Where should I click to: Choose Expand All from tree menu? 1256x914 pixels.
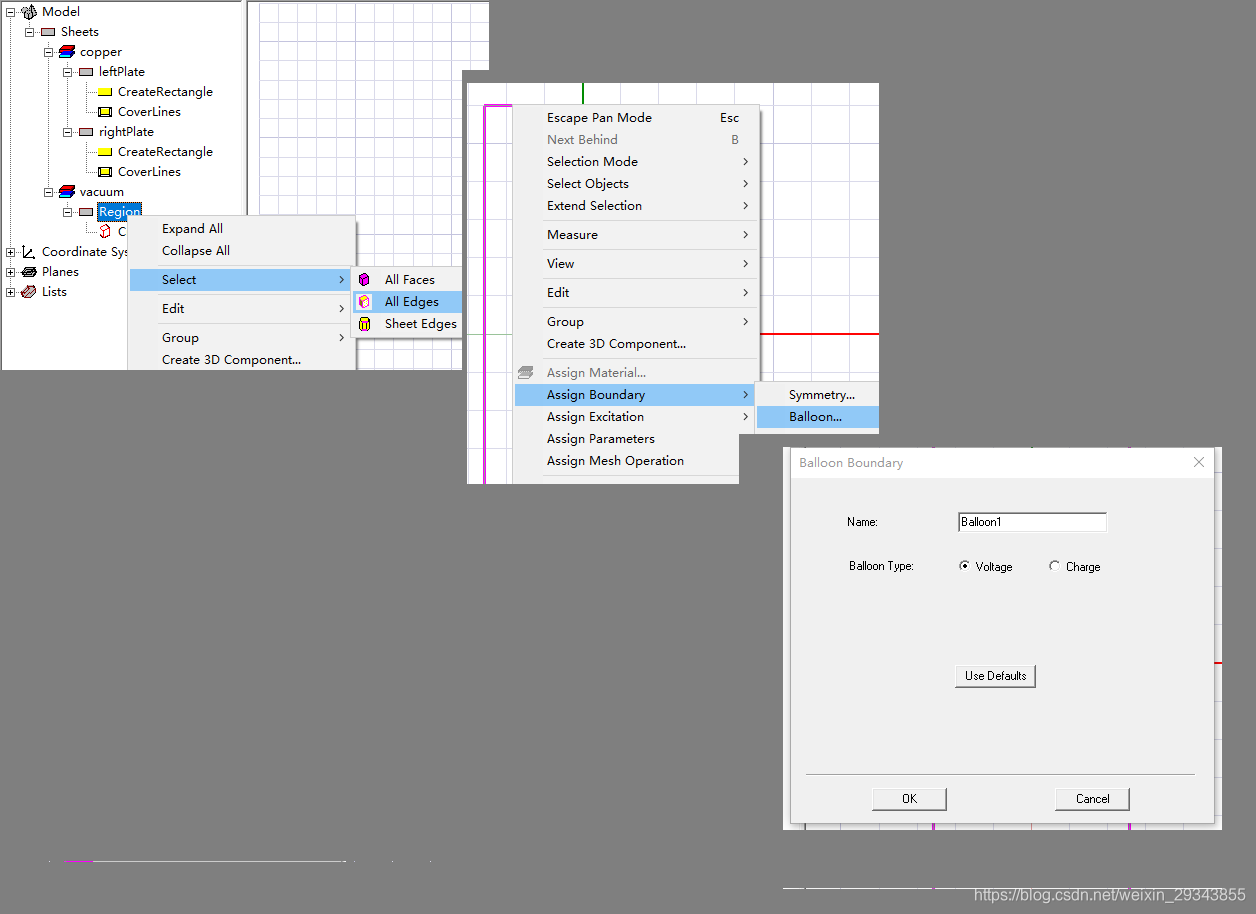242,229
